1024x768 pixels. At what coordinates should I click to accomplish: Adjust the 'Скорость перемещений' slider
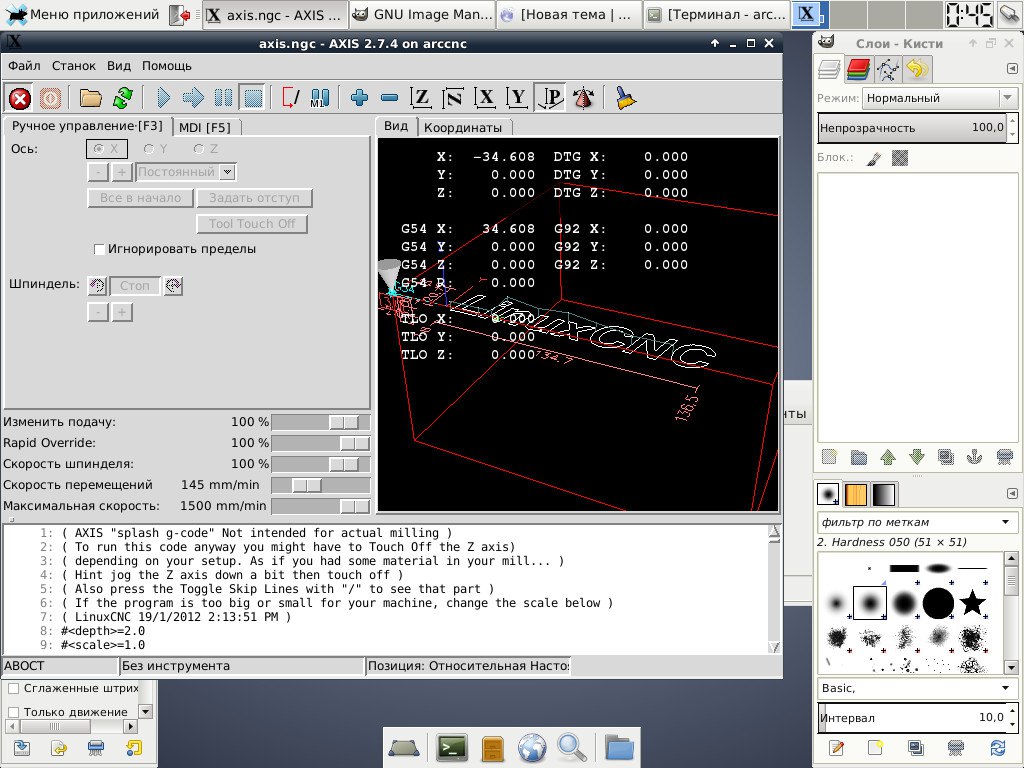(x=307, y=485)
